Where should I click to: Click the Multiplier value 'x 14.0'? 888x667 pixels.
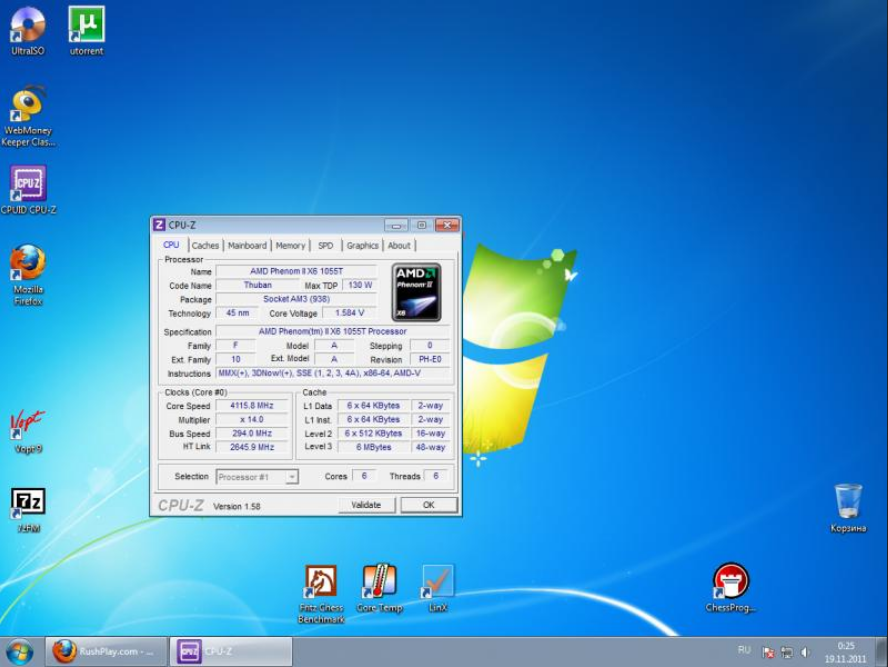point(251,420)
